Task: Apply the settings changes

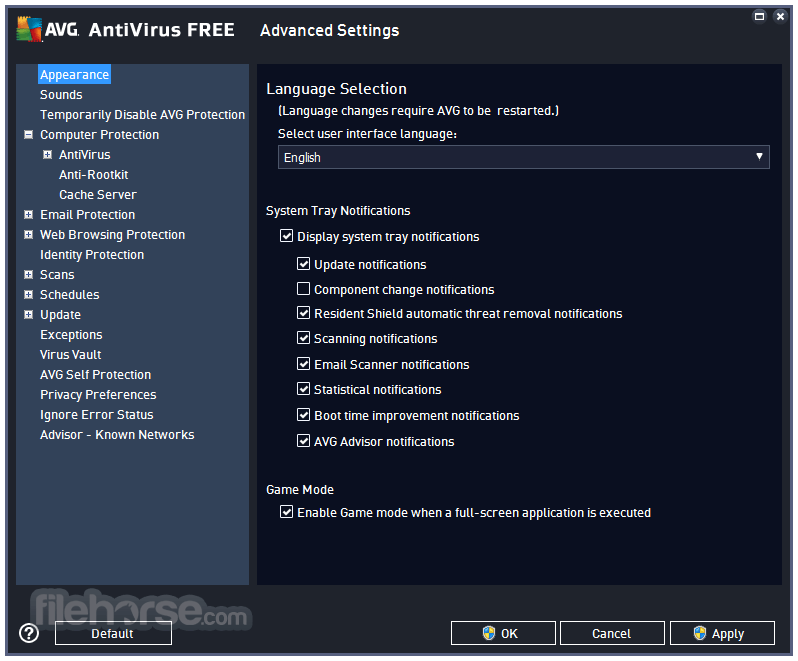Action: click(722, 633)
